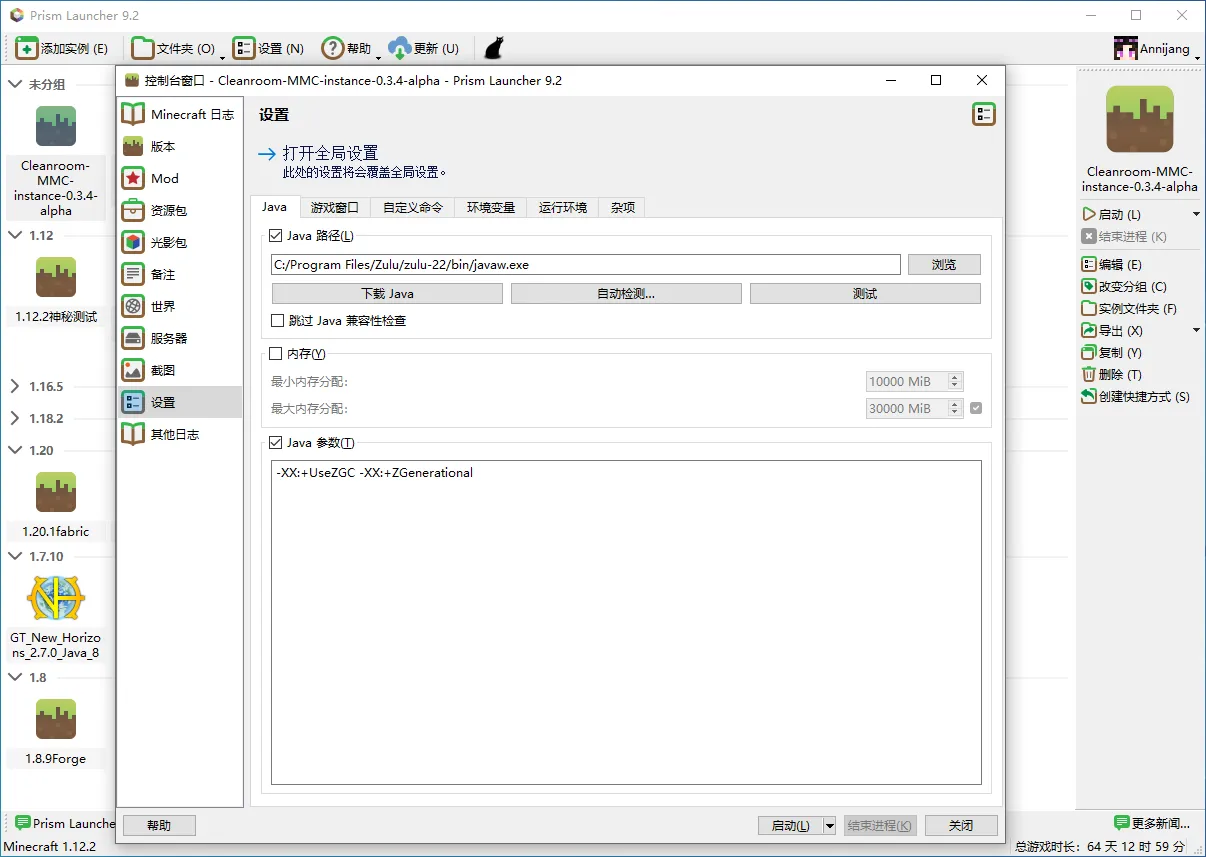Image resolution: width=1206 pixels, height=857 pixels.
Task: Select the GT_New_Horizons_2.7.0_Java_8 instance
Action: tap(56, 617)
